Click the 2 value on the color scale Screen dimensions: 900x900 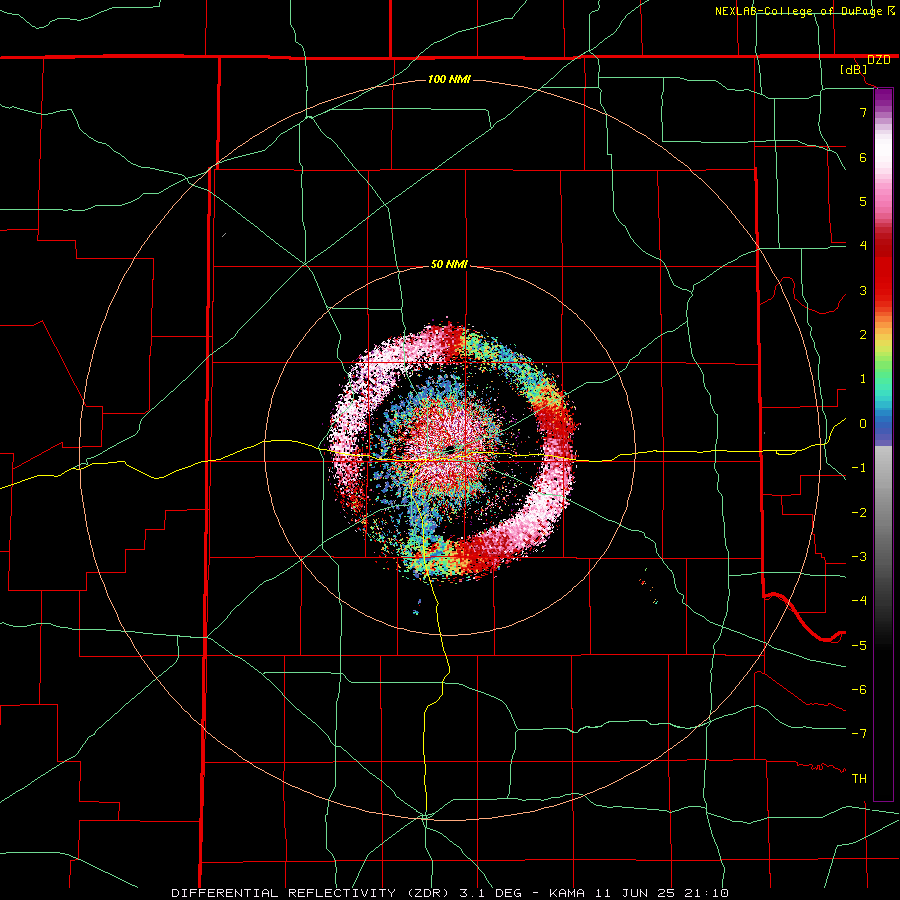tap(863, 335)
